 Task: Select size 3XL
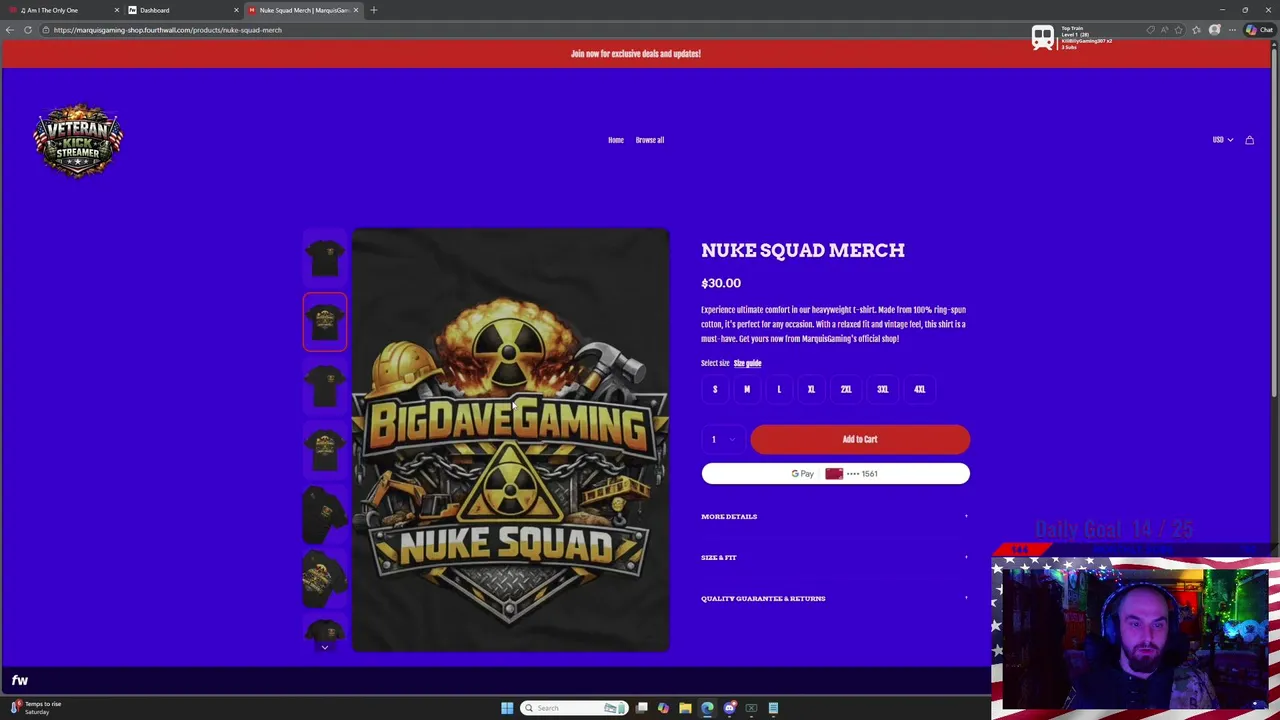coord(883,389)
